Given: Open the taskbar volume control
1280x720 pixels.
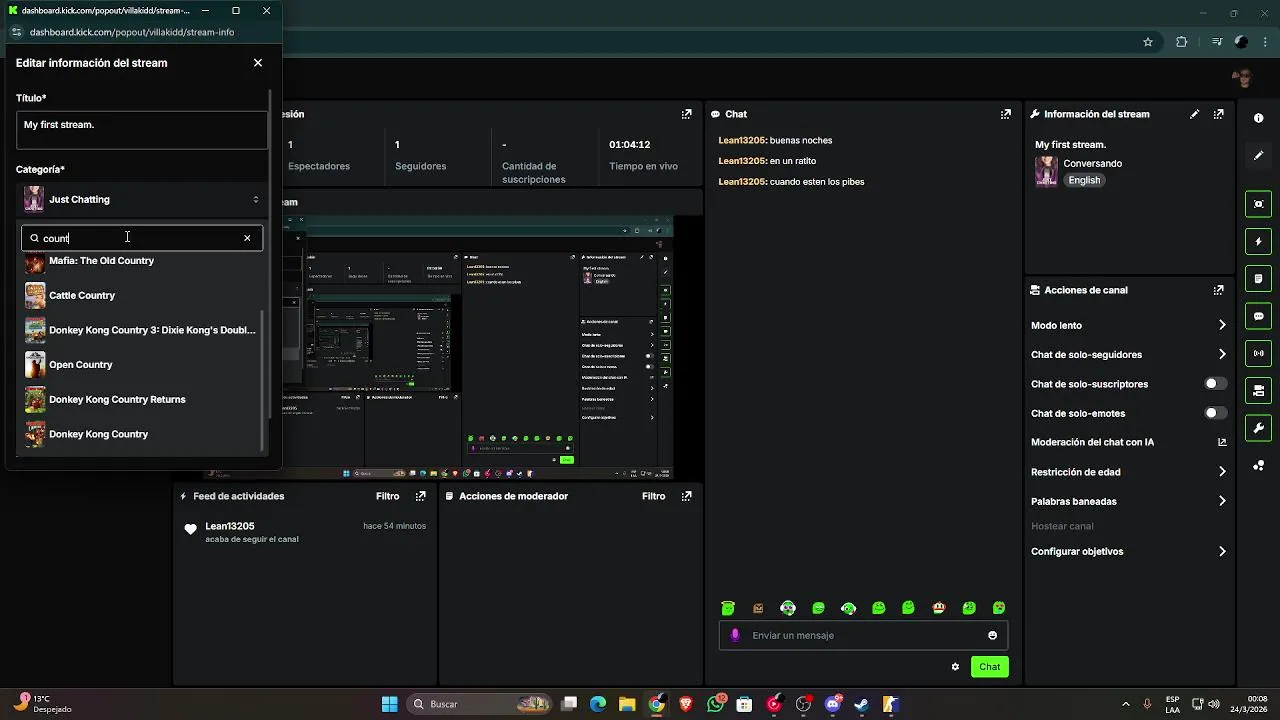Looking at the screenshot, I should [x=1214, y=704].
